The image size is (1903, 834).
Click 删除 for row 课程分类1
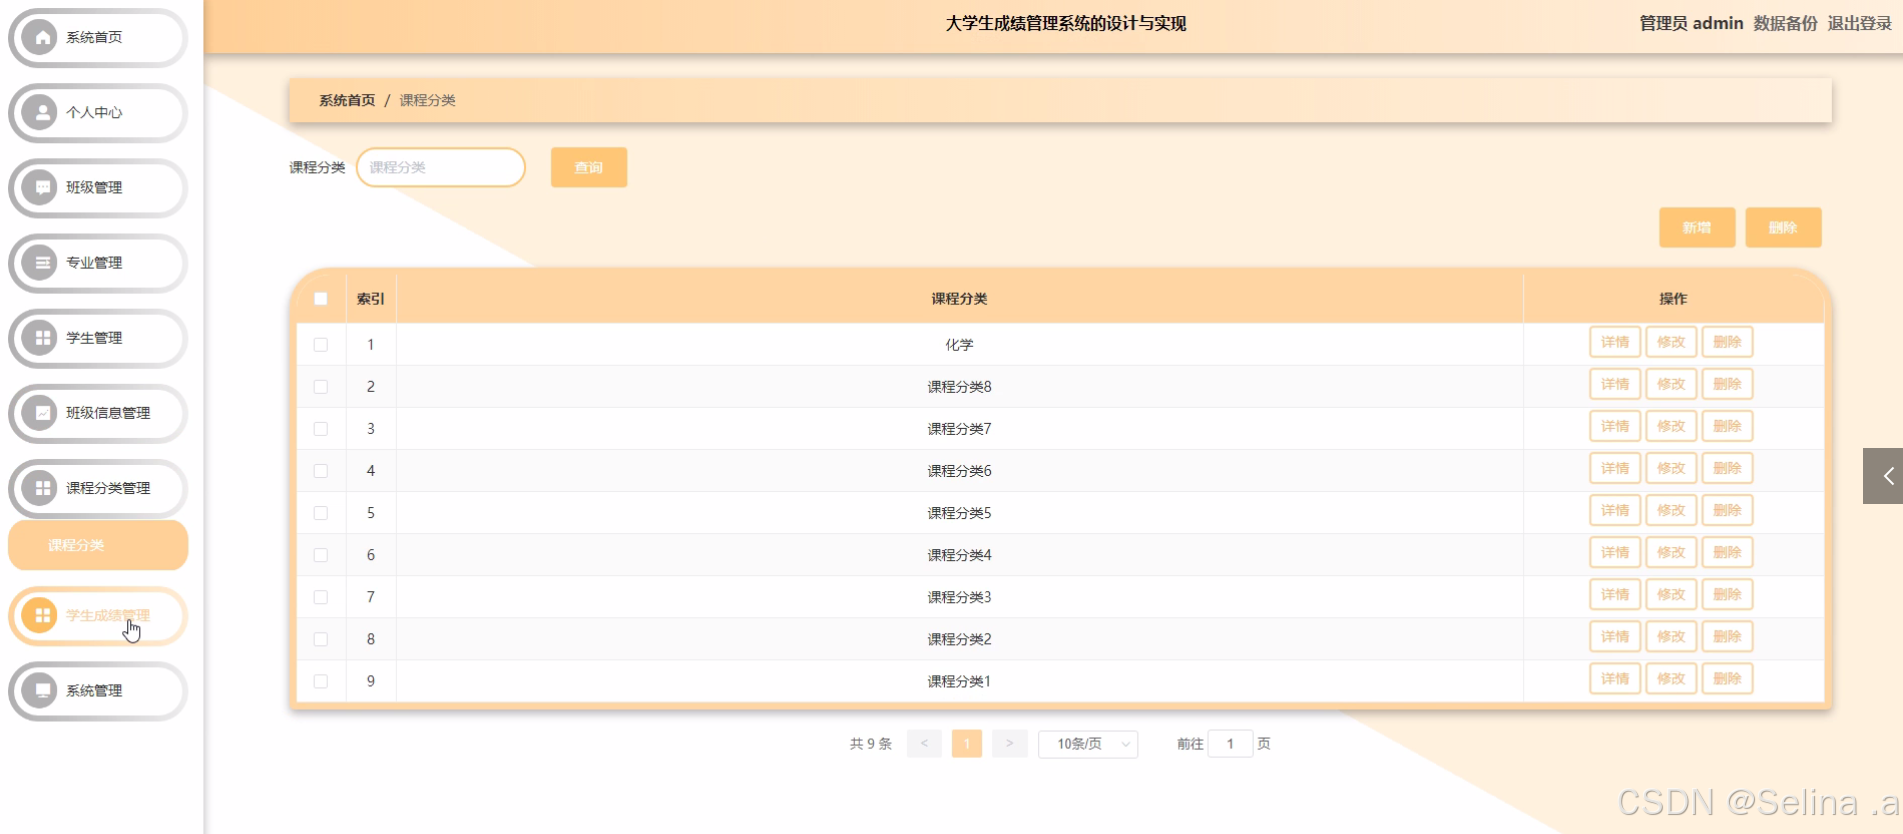pyautogui.click(x=1727, y=678)
